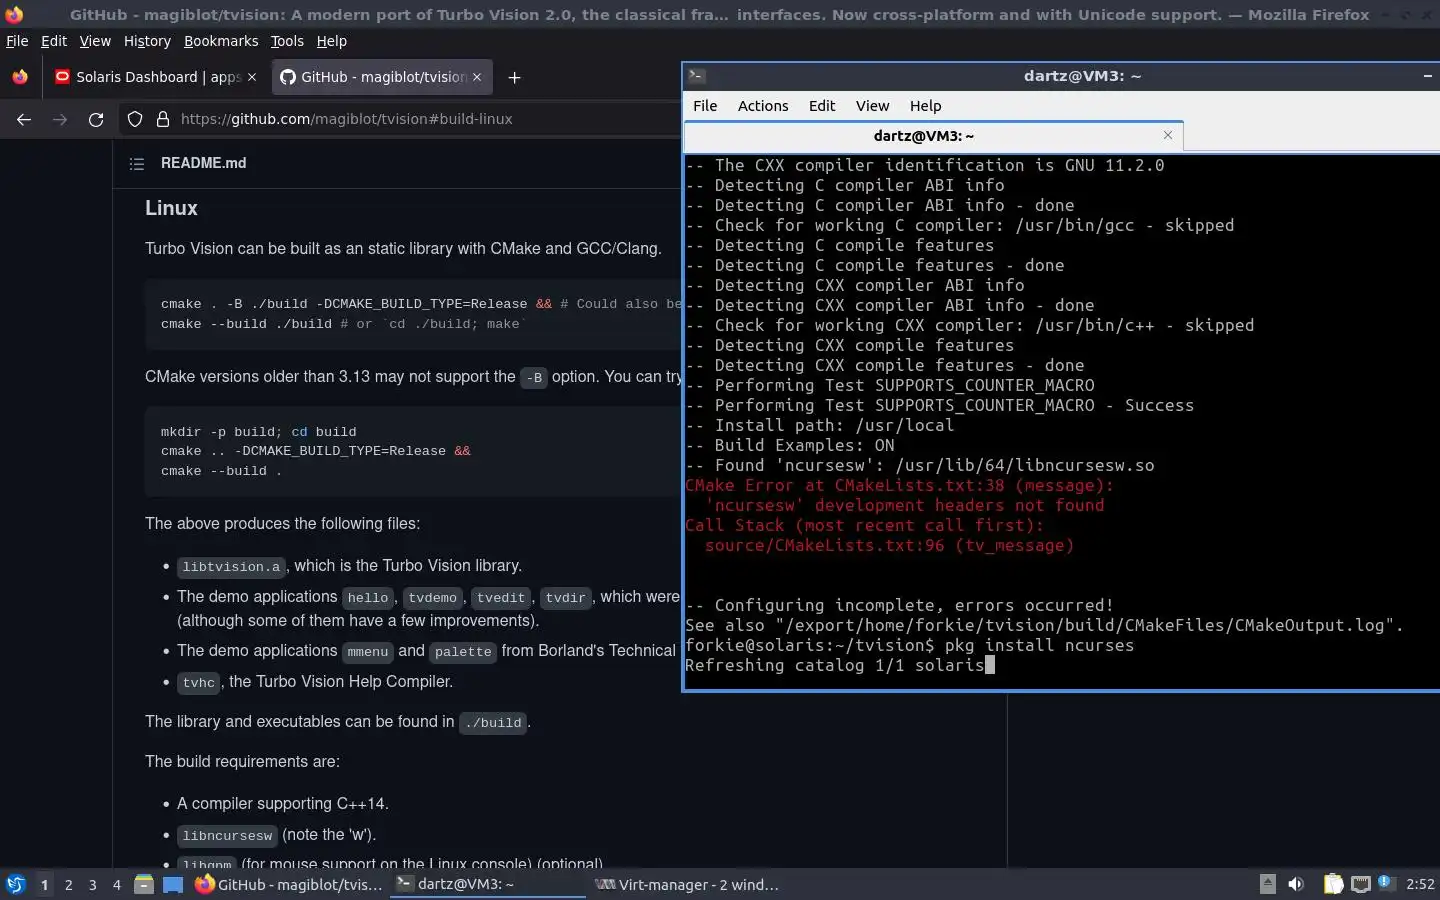Click the terminal window title bar icon
The height and width of the screenshot is (900, 1440).
click(697, 76)
